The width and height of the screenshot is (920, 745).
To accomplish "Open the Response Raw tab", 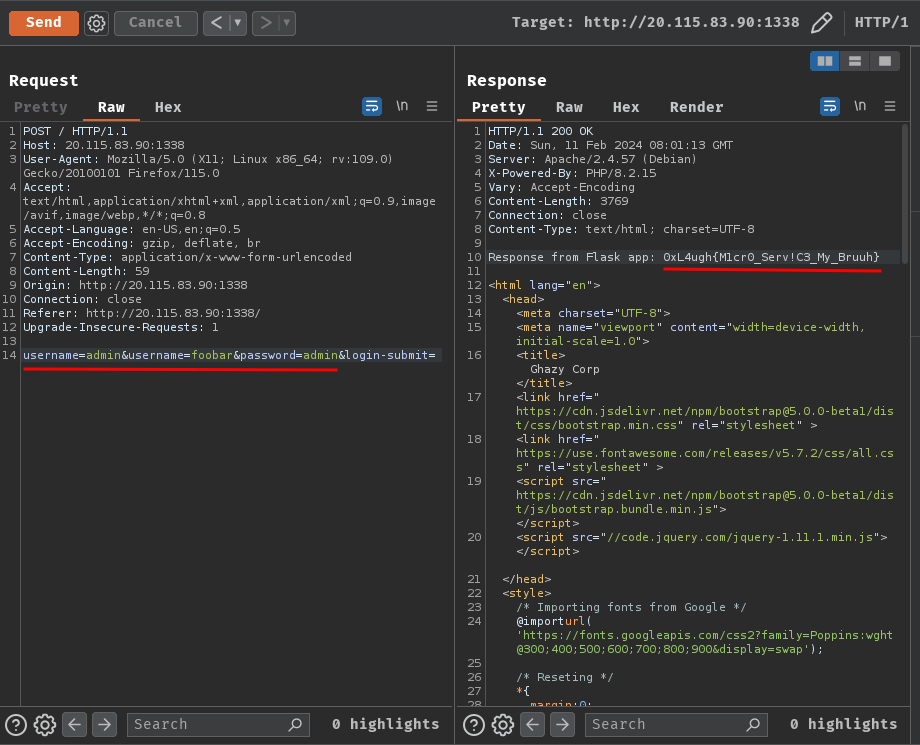I will (569, 107).
